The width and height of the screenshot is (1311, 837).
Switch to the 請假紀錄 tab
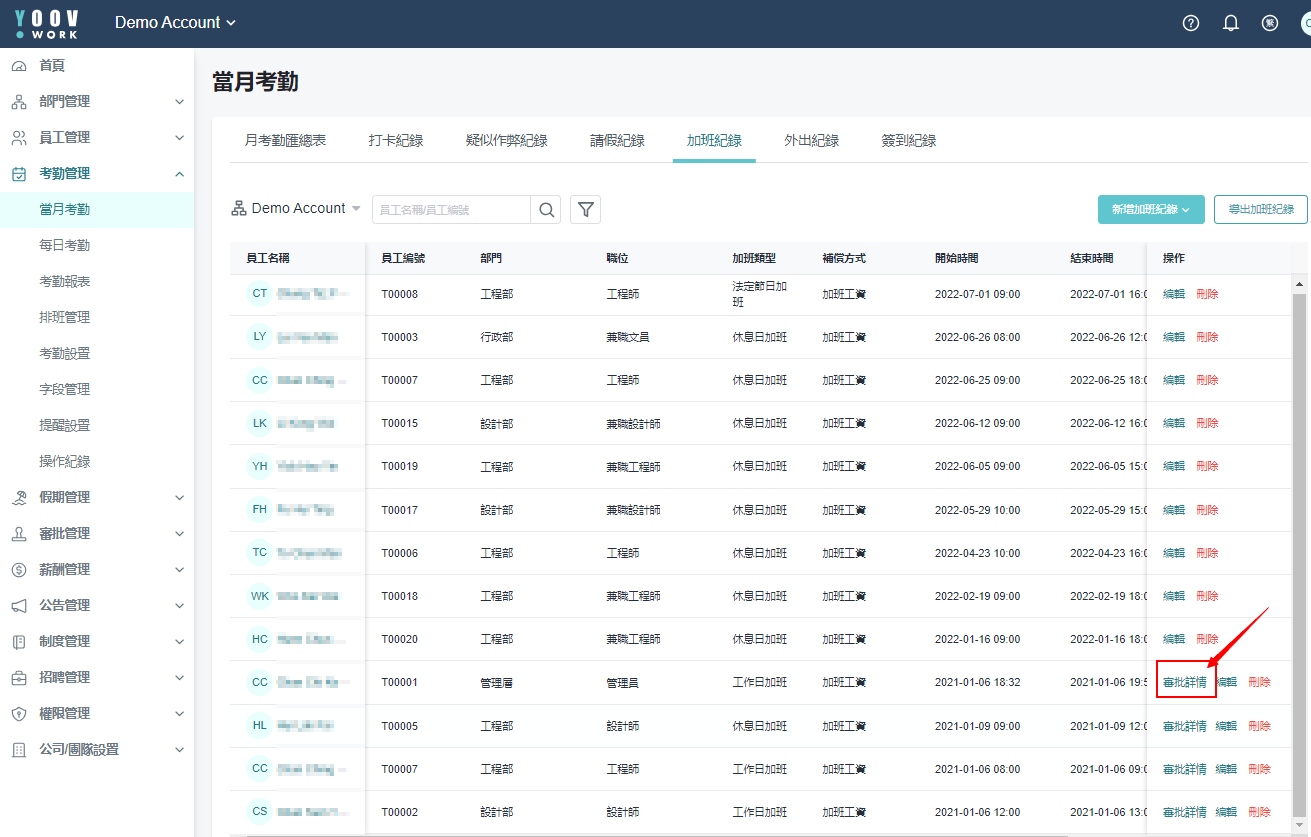[617, 141]
